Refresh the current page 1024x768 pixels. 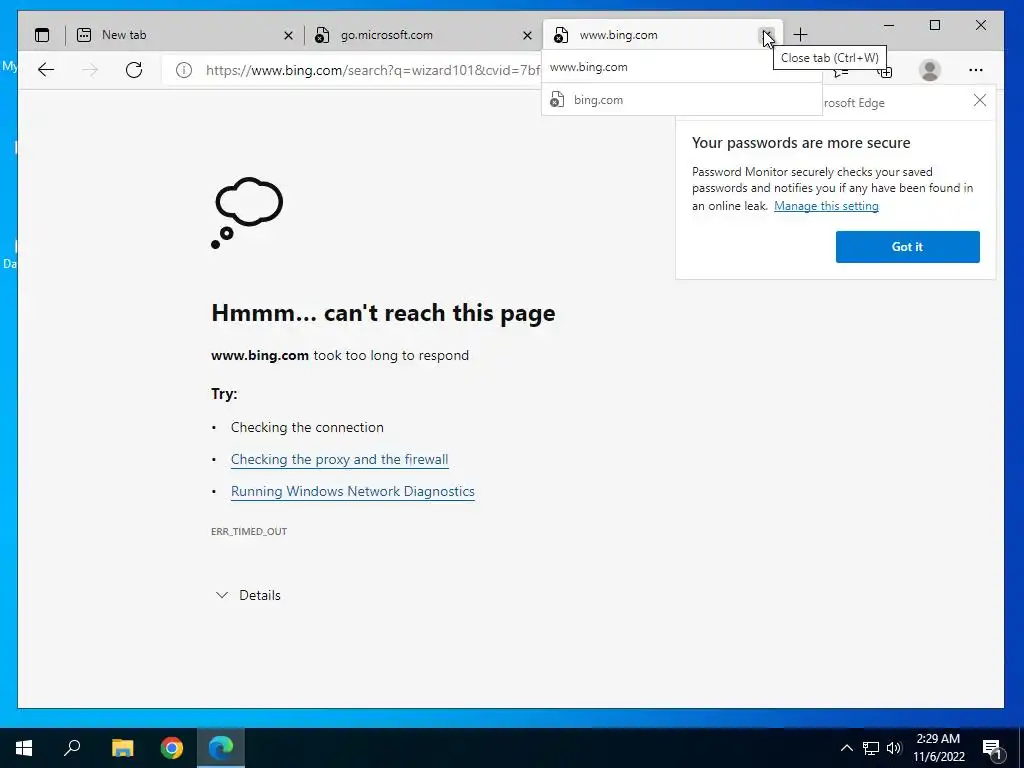[134, 70]
